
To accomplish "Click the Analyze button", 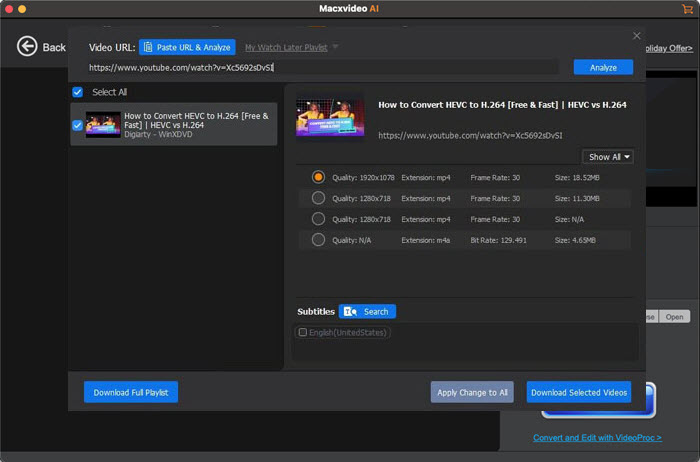I will click(603, 67).
